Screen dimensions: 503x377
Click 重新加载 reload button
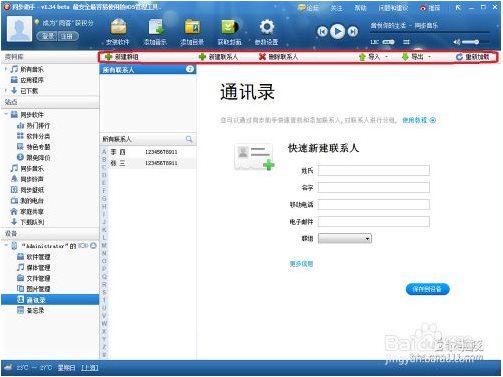point(473,57)
